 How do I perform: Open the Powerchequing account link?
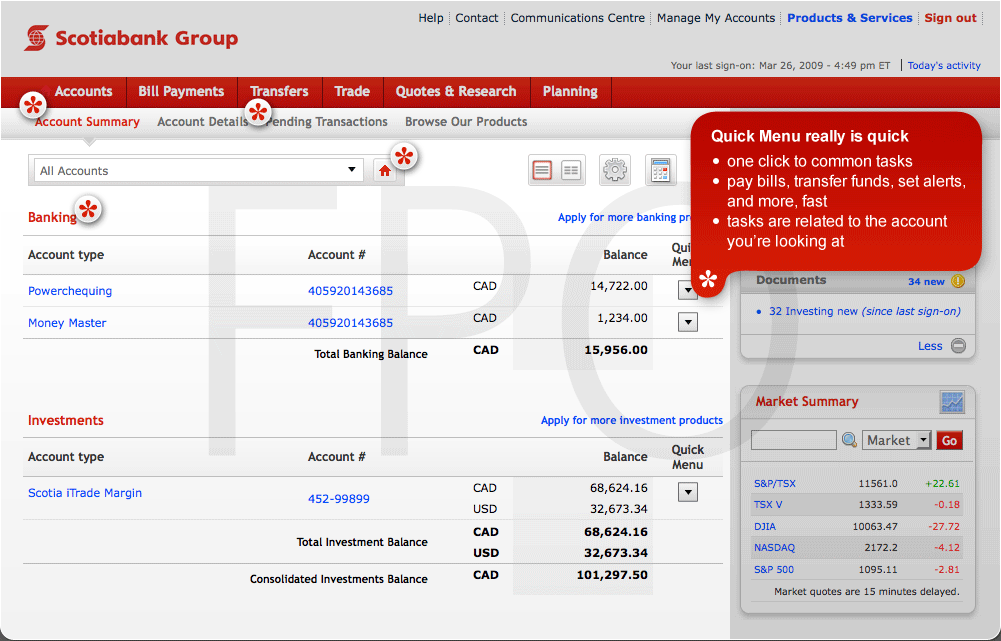click(x=70, y=291)
